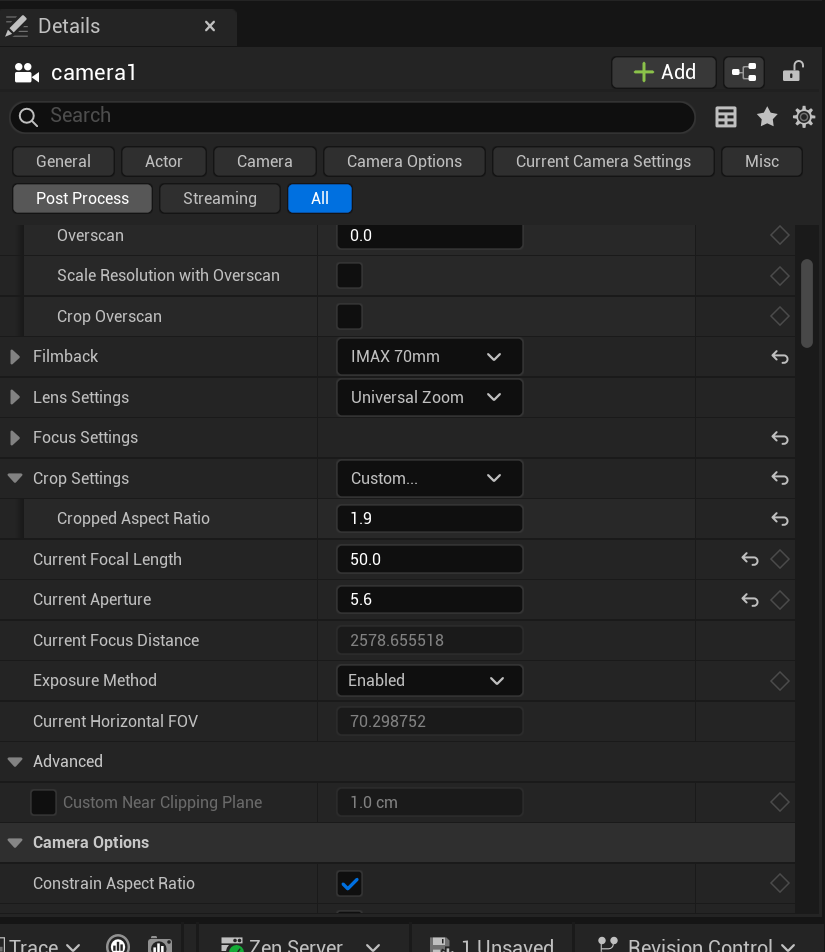825x952 pixels.
Task: Open the Trace dropdown in status bar
Action: coord(41,945)
